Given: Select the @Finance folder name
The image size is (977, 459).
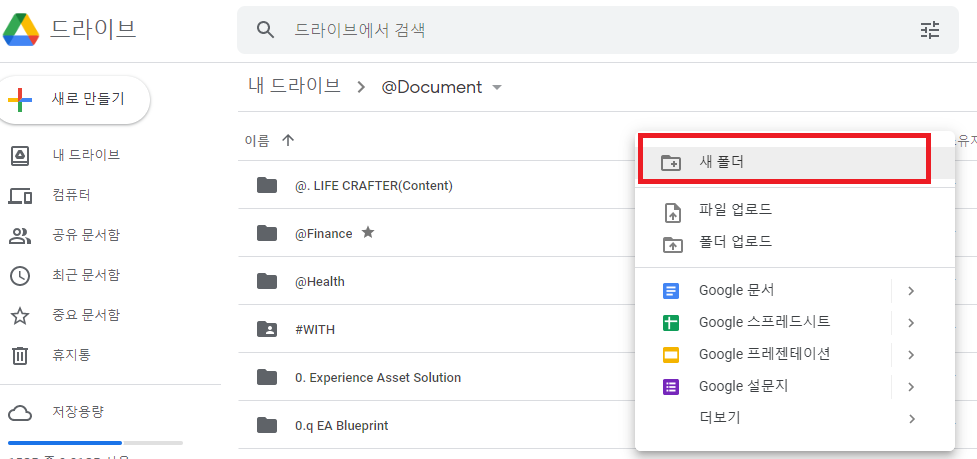Looking at the screenshot, I should [323, 234].
